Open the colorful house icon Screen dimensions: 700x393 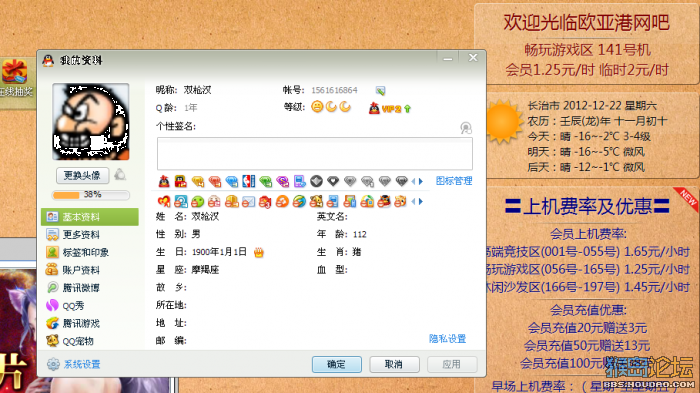coord(367,202)
